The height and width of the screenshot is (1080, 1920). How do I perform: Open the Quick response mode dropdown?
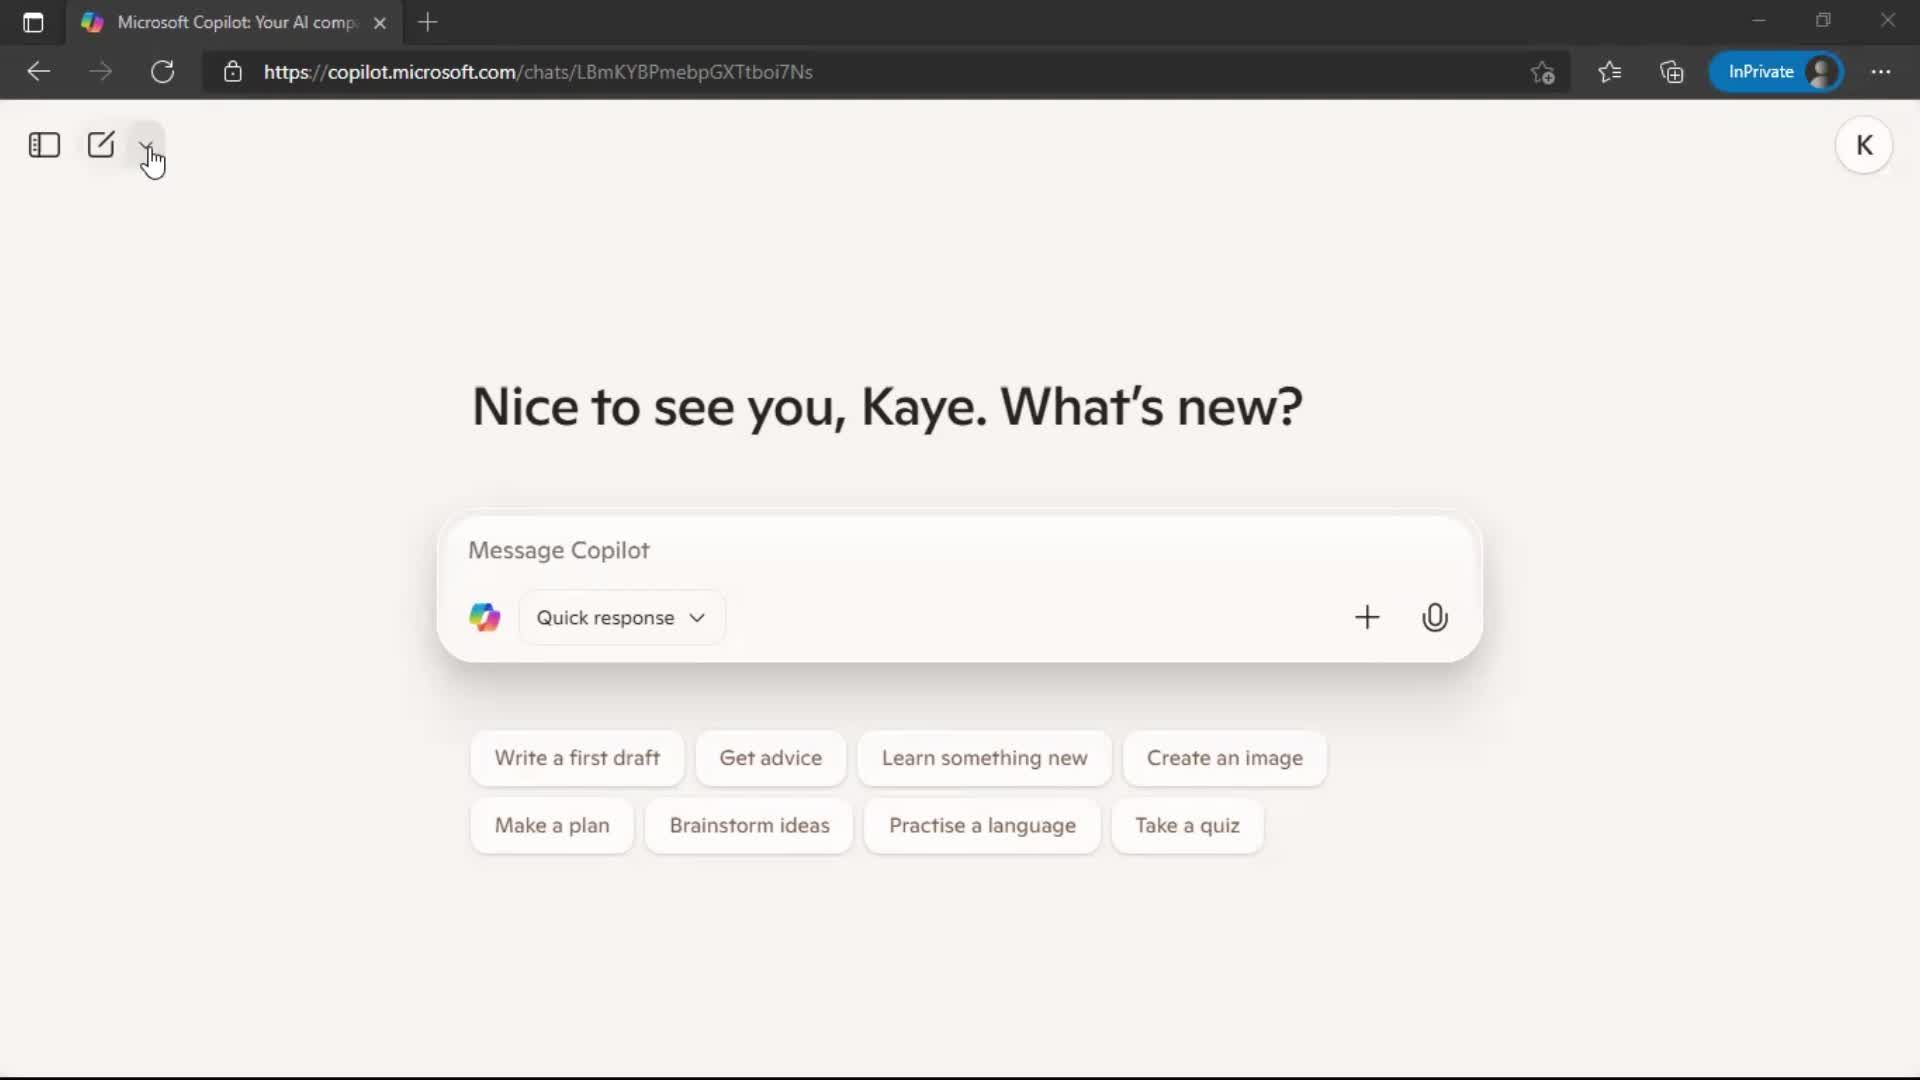pos(622,617)
